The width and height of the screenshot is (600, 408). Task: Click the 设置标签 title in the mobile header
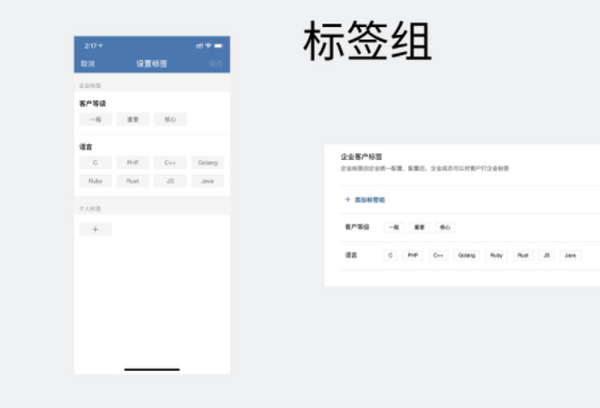click(x=152, y=64)
